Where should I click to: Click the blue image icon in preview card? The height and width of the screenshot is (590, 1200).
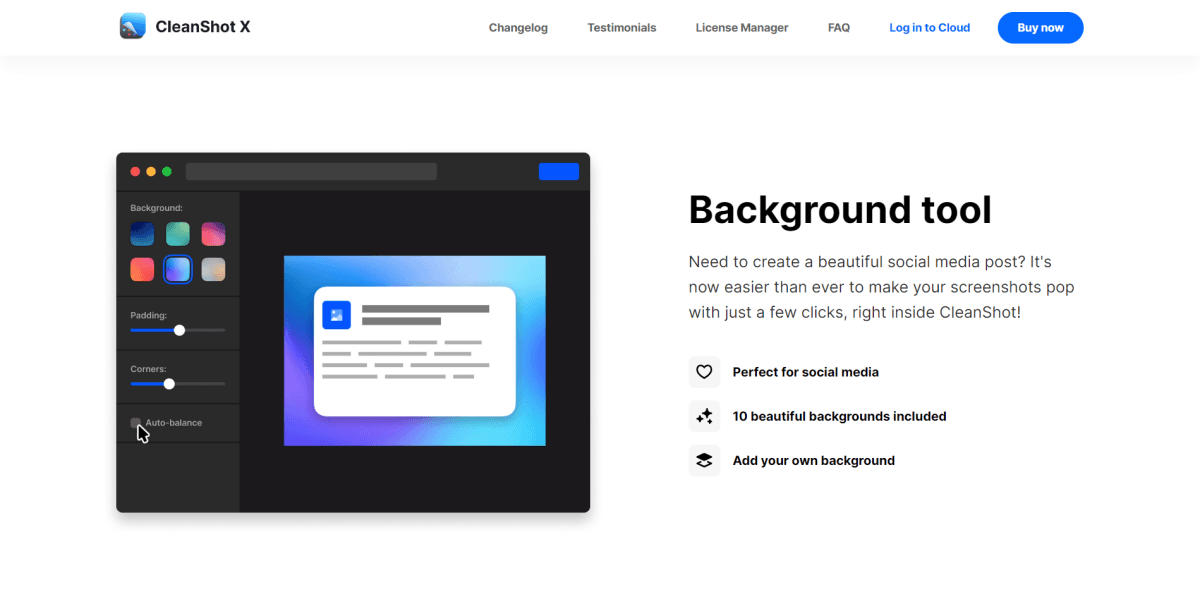(x=336, y=315)
